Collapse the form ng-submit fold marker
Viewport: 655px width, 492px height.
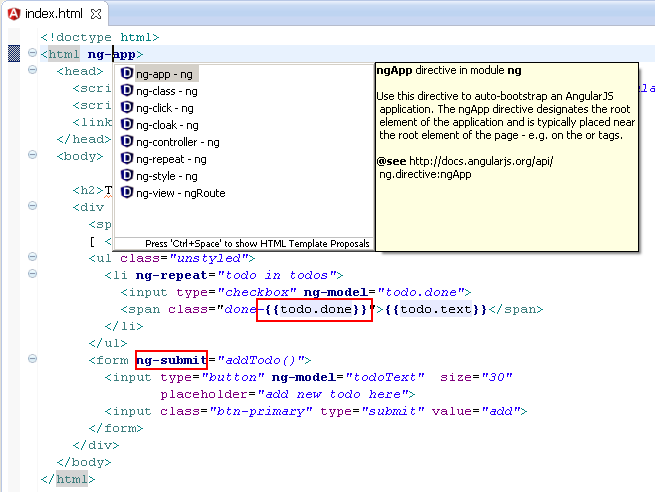pos(32,359)
